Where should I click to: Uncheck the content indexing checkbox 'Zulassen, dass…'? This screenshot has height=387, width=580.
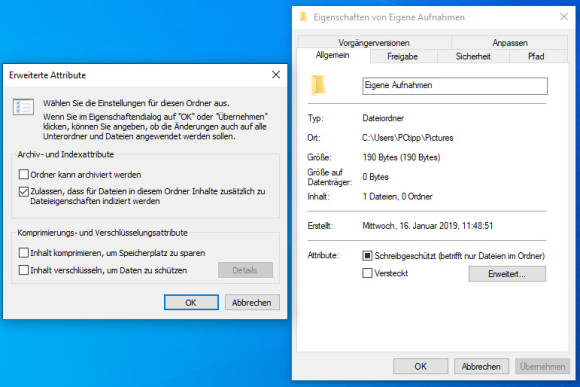pyautogui.click(x=24, y=192)
